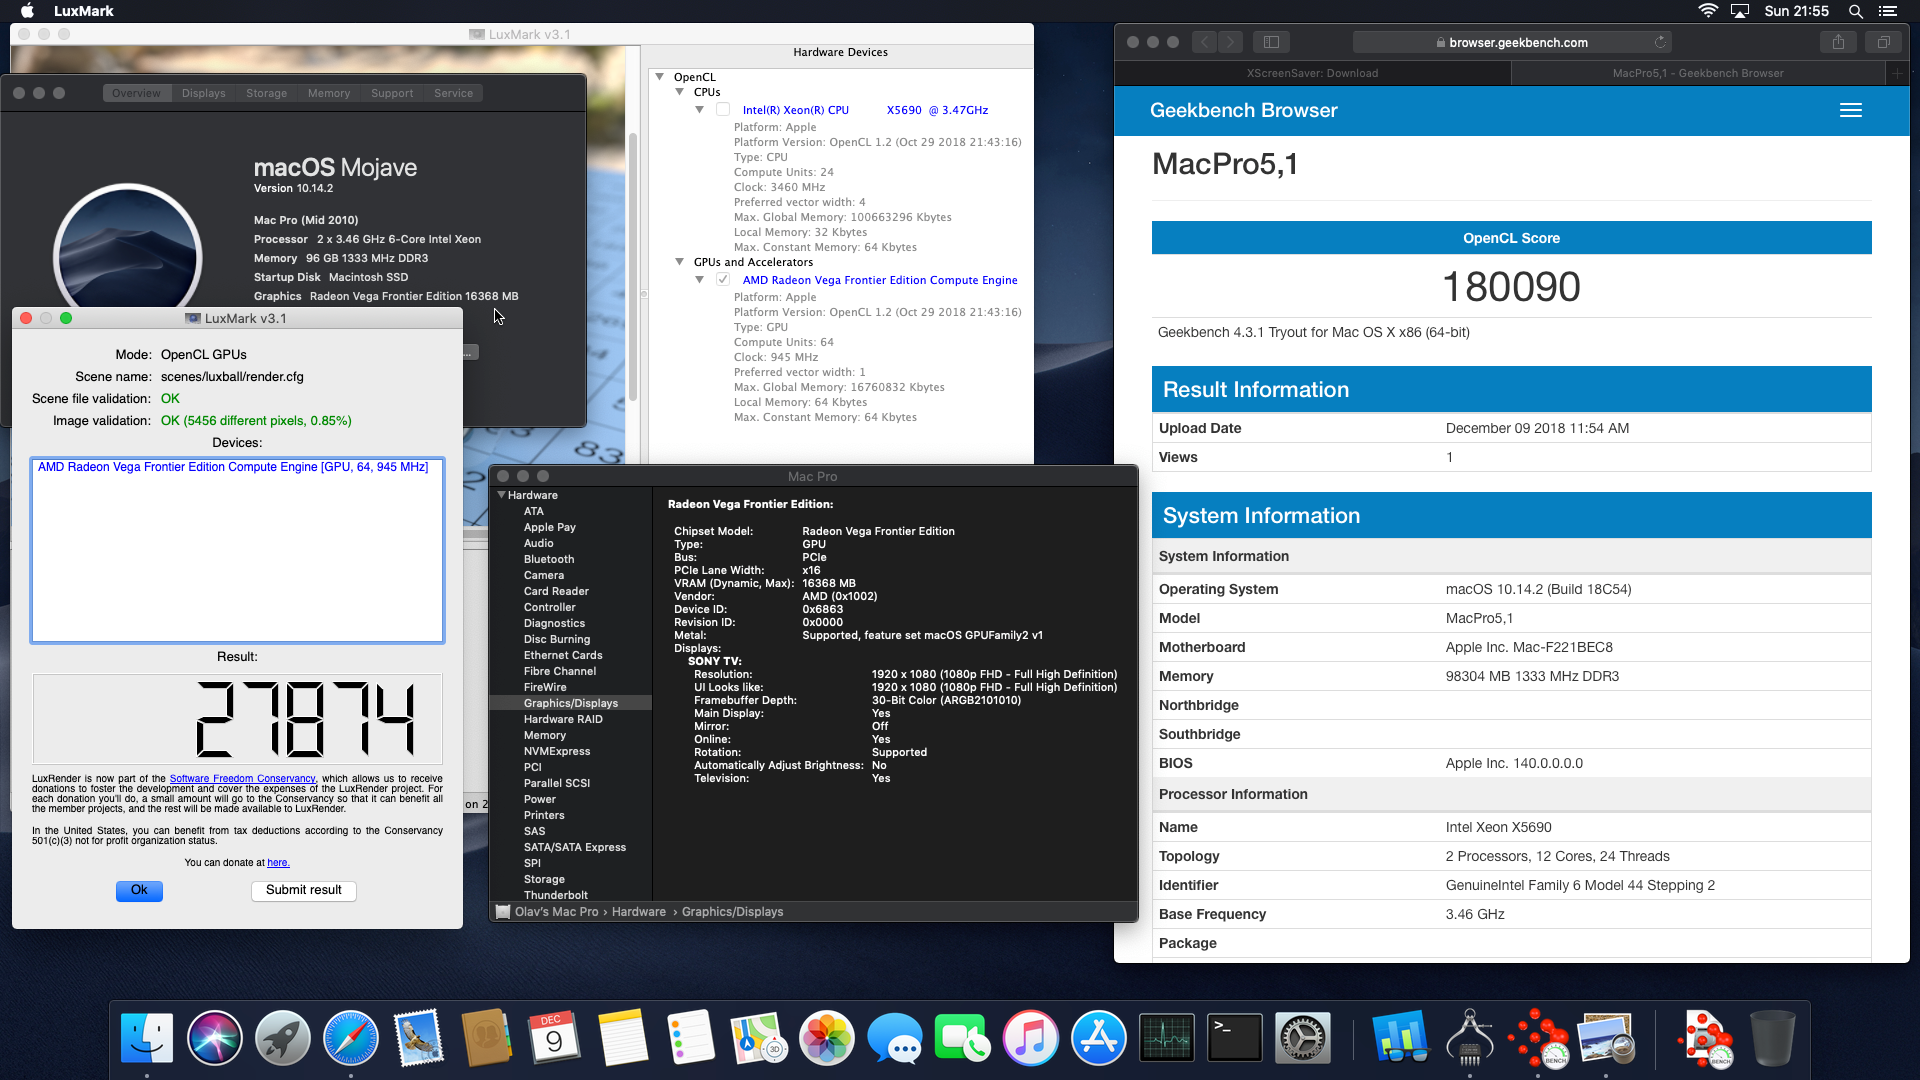Open Safari show all tabs icon
The width and height of the screenshot is (1920, 1080).
point(1883,42)
